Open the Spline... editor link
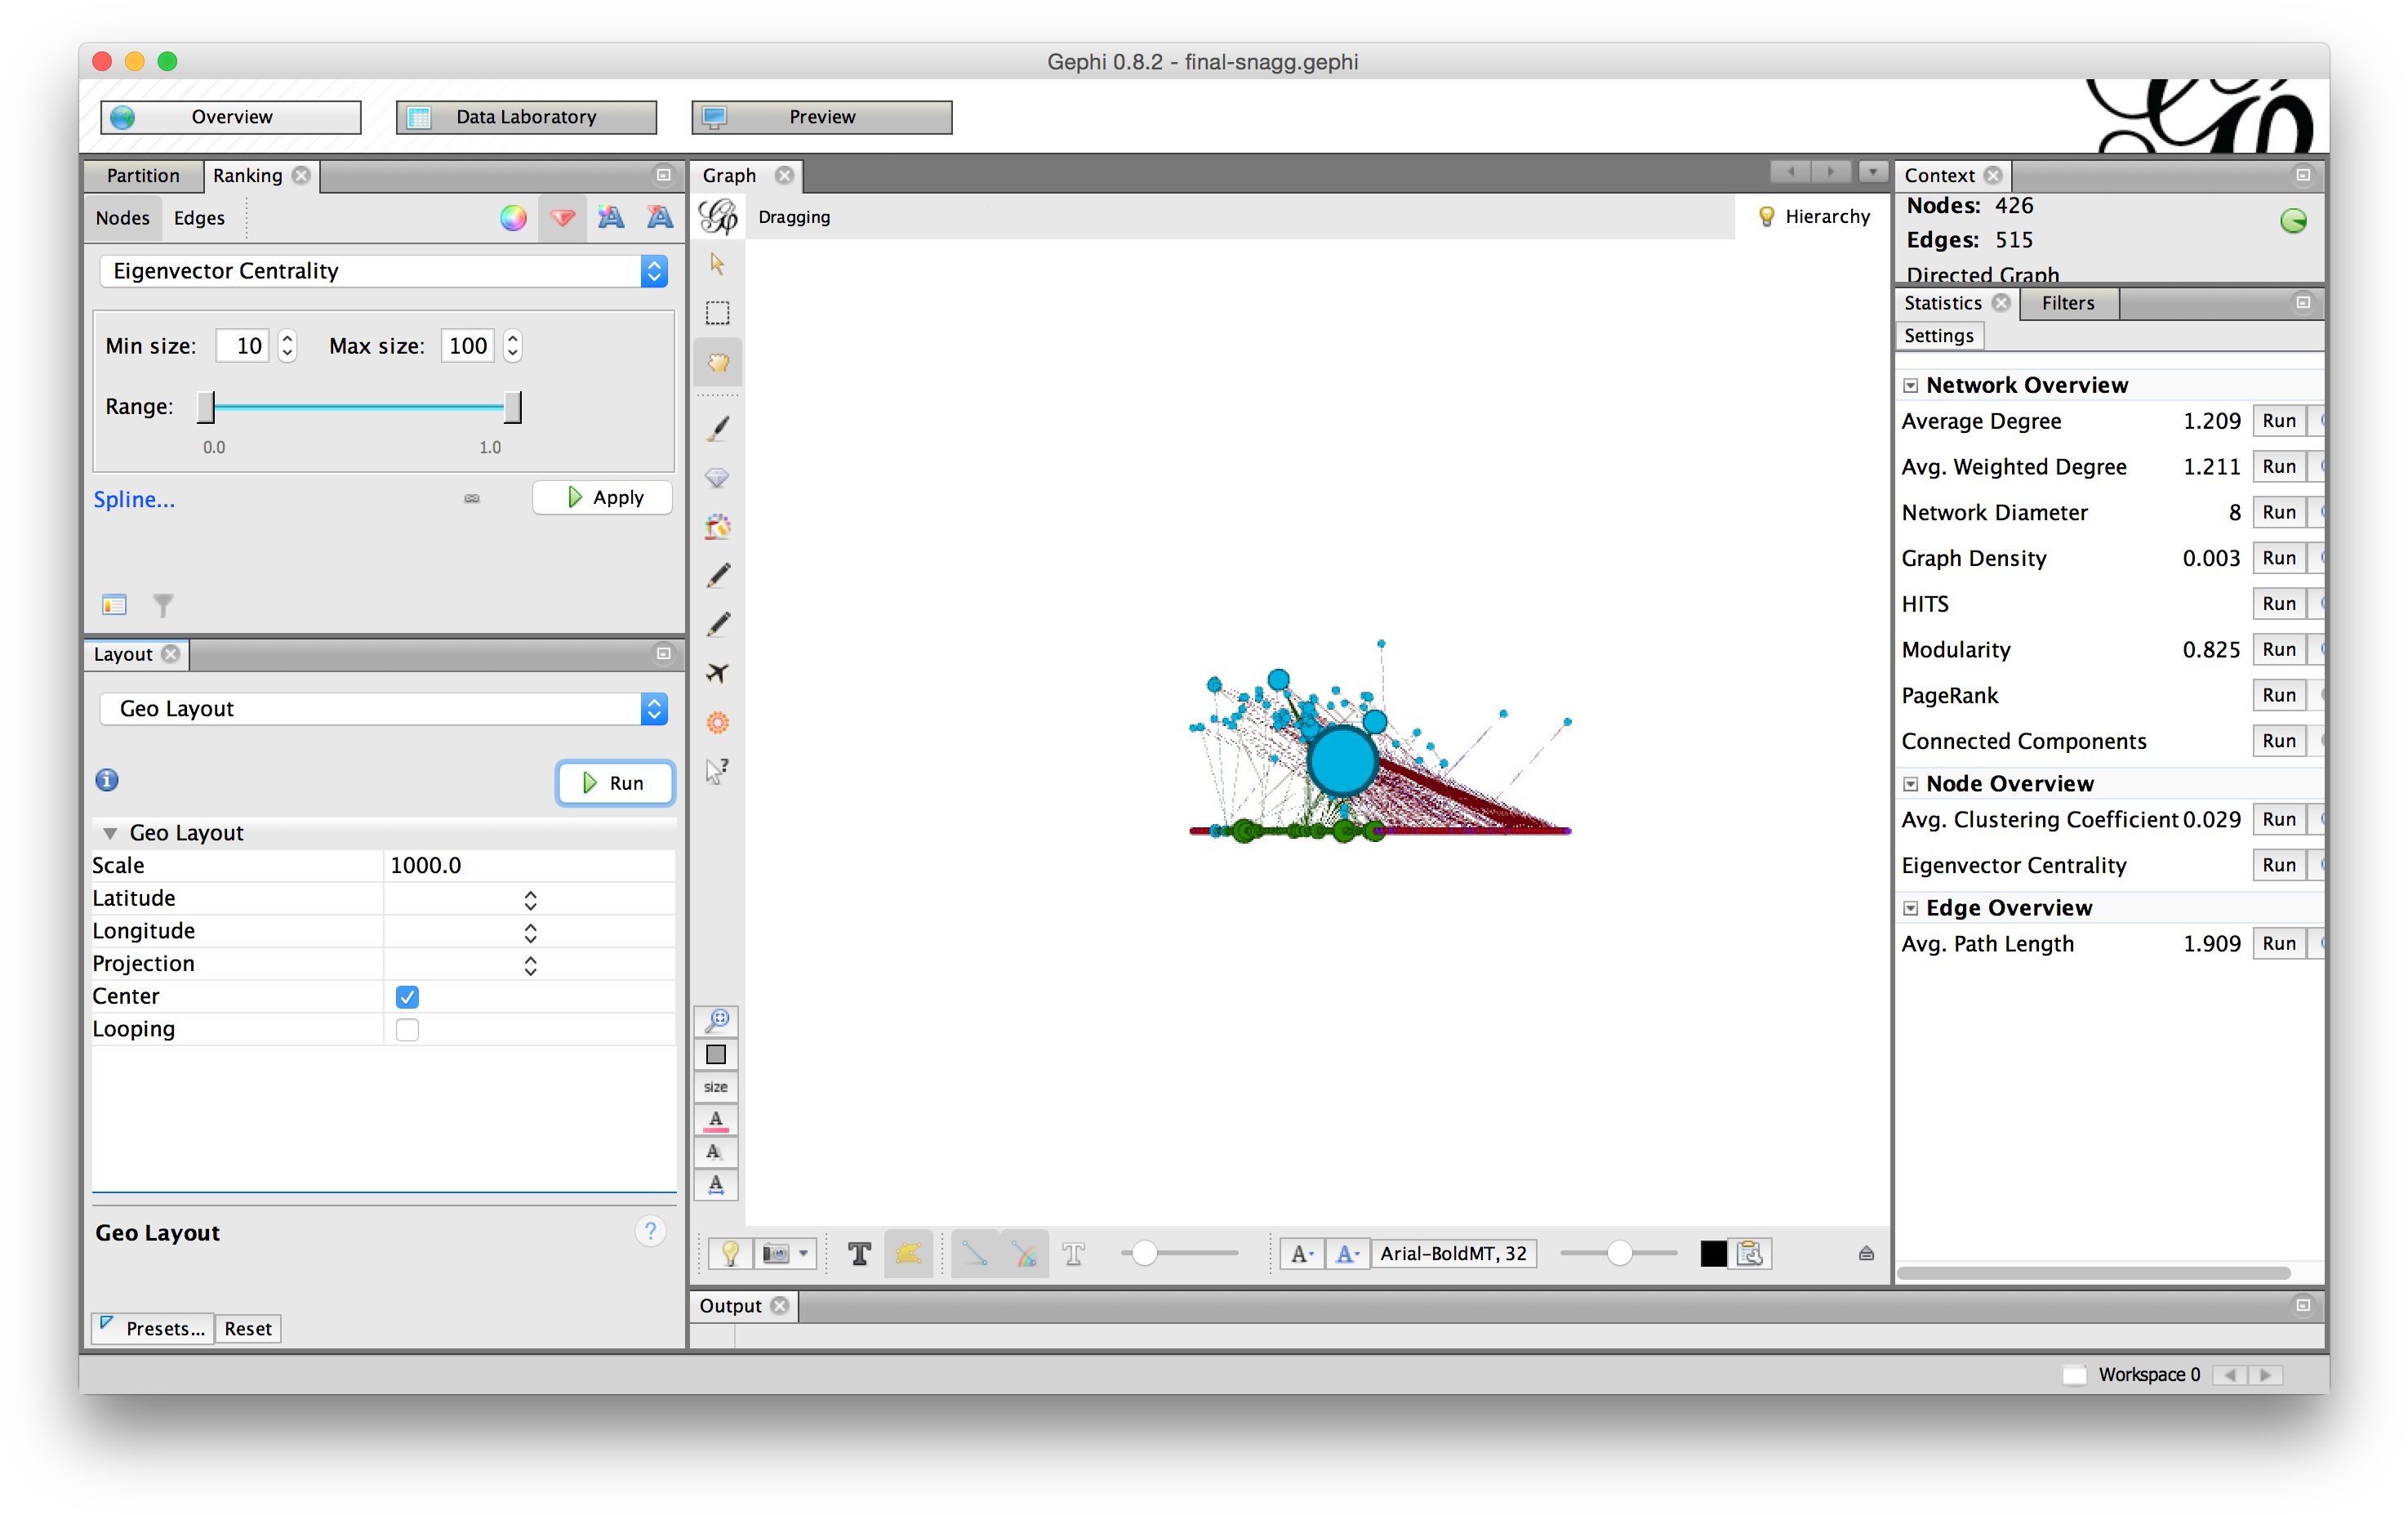Image resolution: width=2408 pixels, height=1515 pixels. point(133,499)
